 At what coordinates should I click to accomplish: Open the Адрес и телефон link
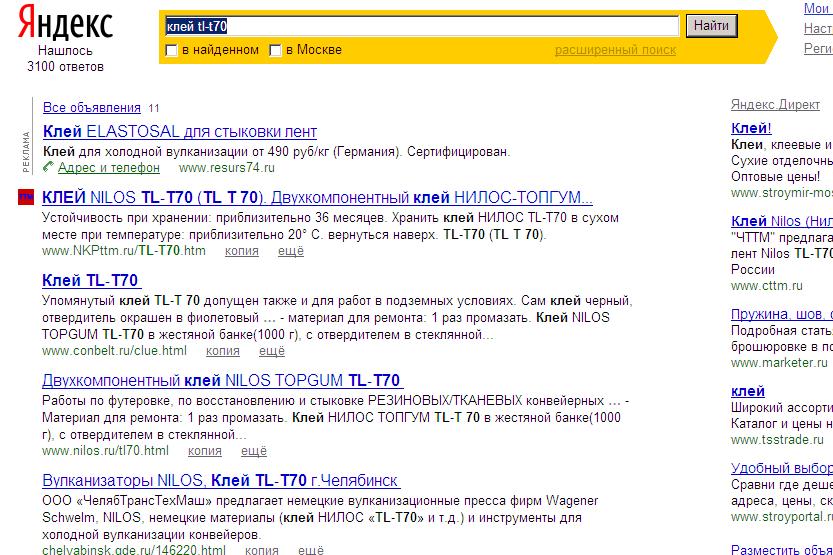[109, 167]
